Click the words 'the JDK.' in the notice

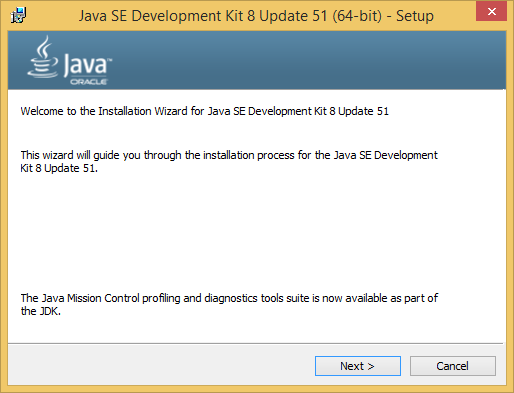pos(41,311)
